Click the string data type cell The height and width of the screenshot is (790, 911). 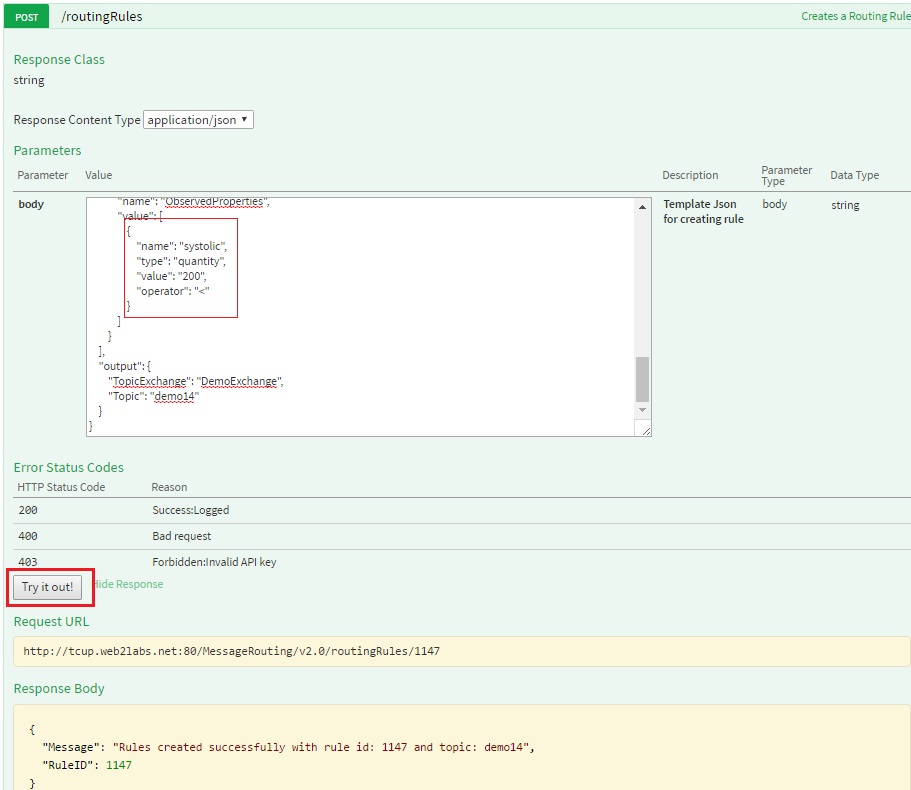click(x=845, y=205)
